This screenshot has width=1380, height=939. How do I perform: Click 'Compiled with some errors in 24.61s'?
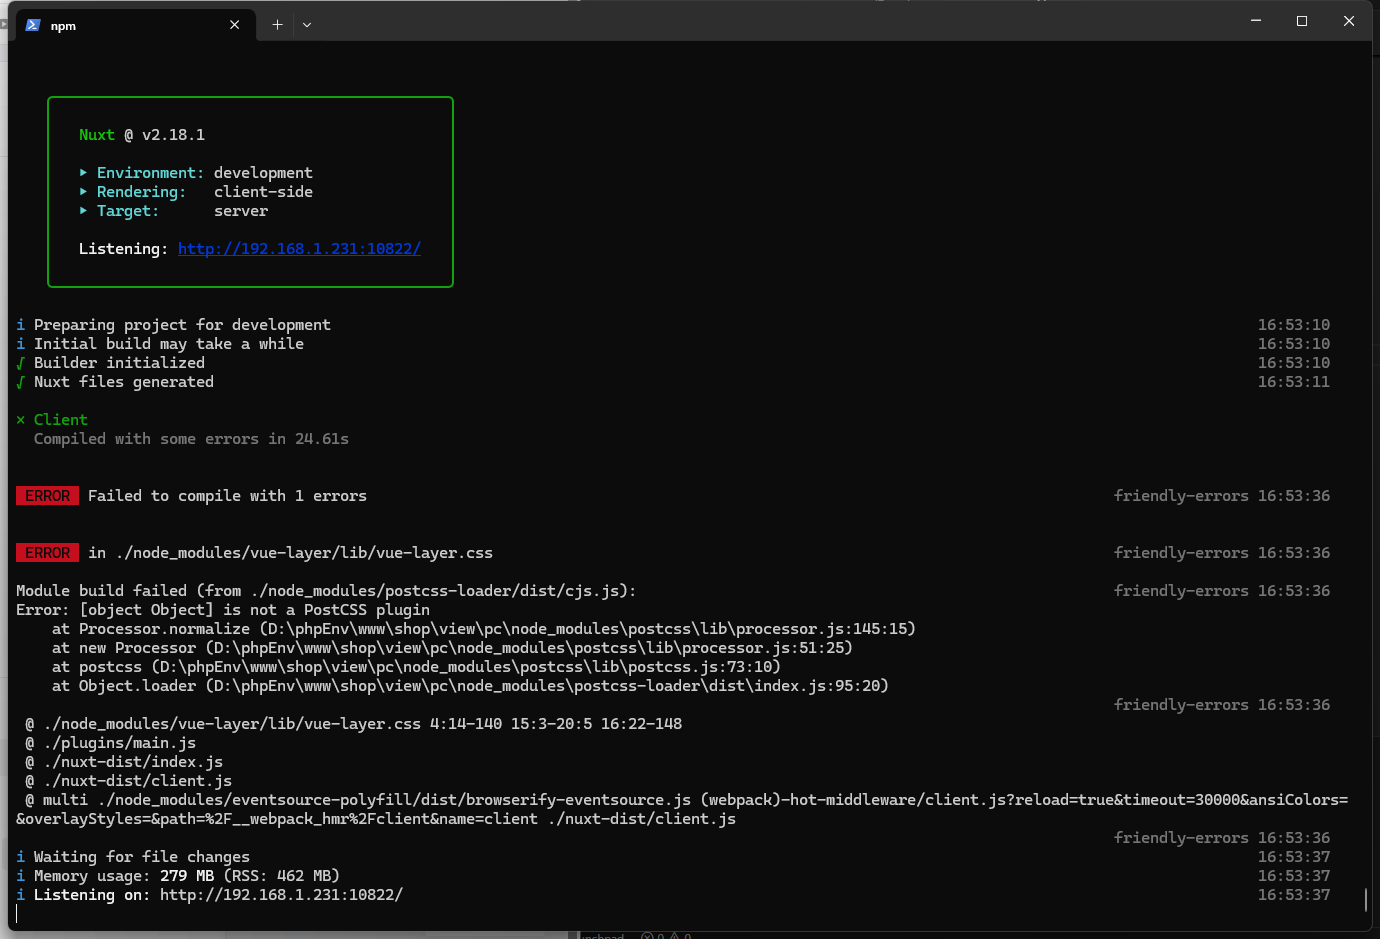[191, 439]
